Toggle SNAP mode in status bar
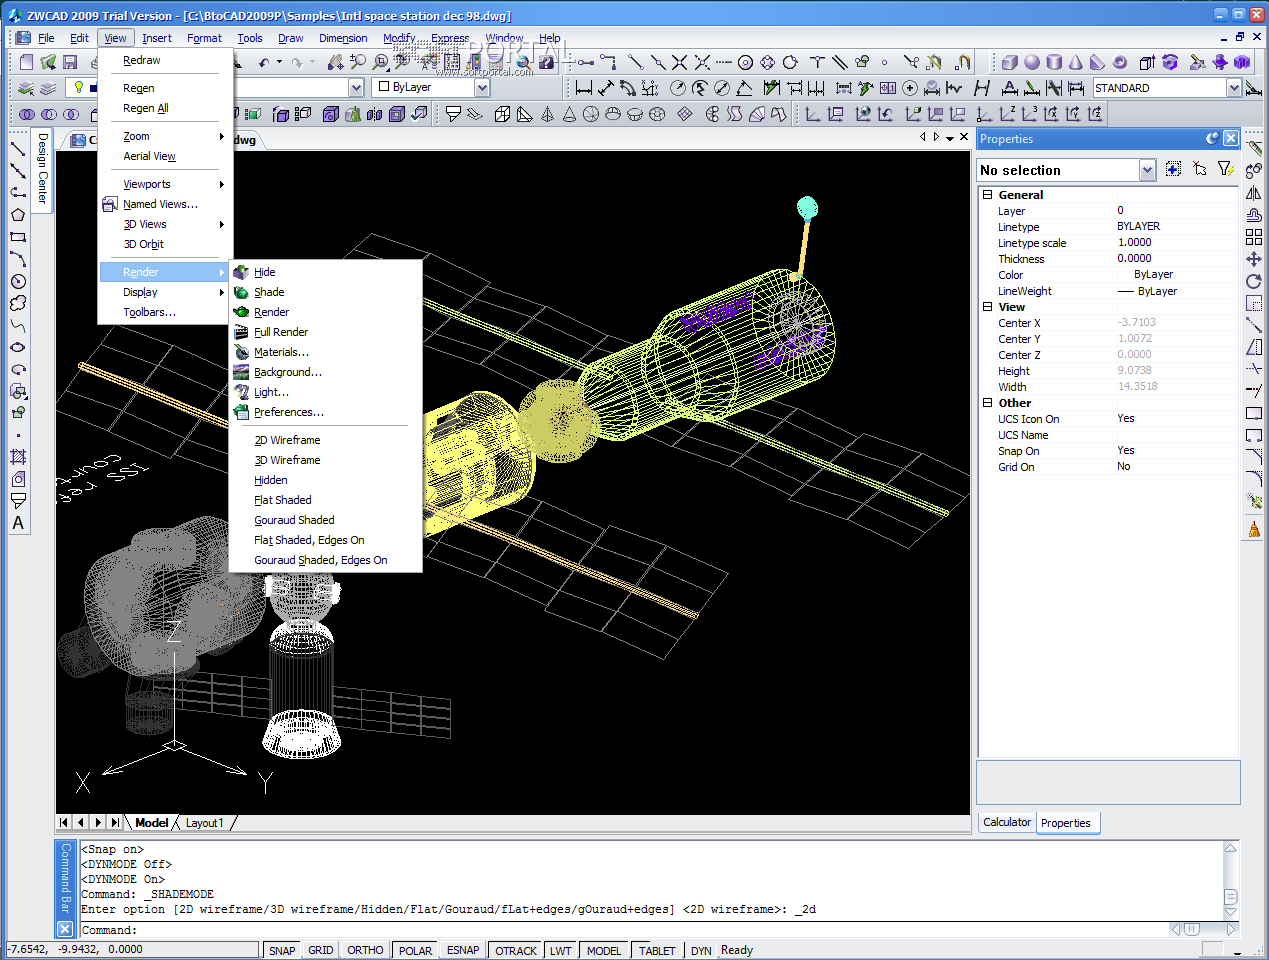The height and width of the screenshot is (960, 1269). point(282,950)
